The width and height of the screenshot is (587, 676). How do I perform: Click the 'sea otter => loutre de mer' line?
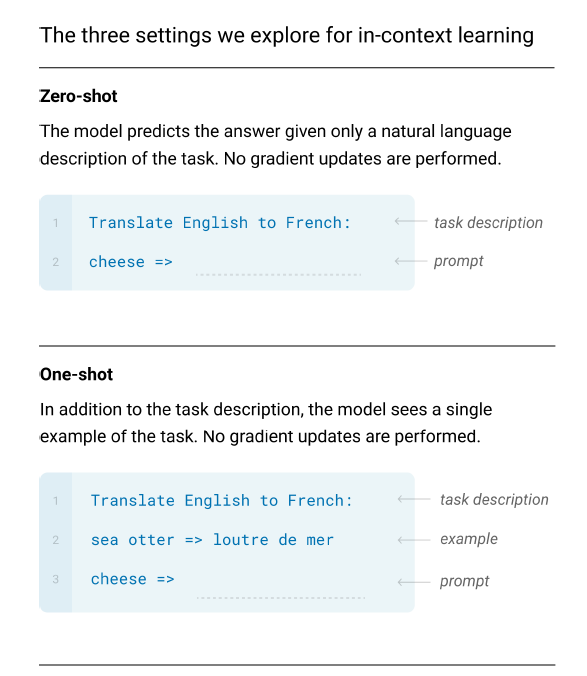tap(212, 540)
